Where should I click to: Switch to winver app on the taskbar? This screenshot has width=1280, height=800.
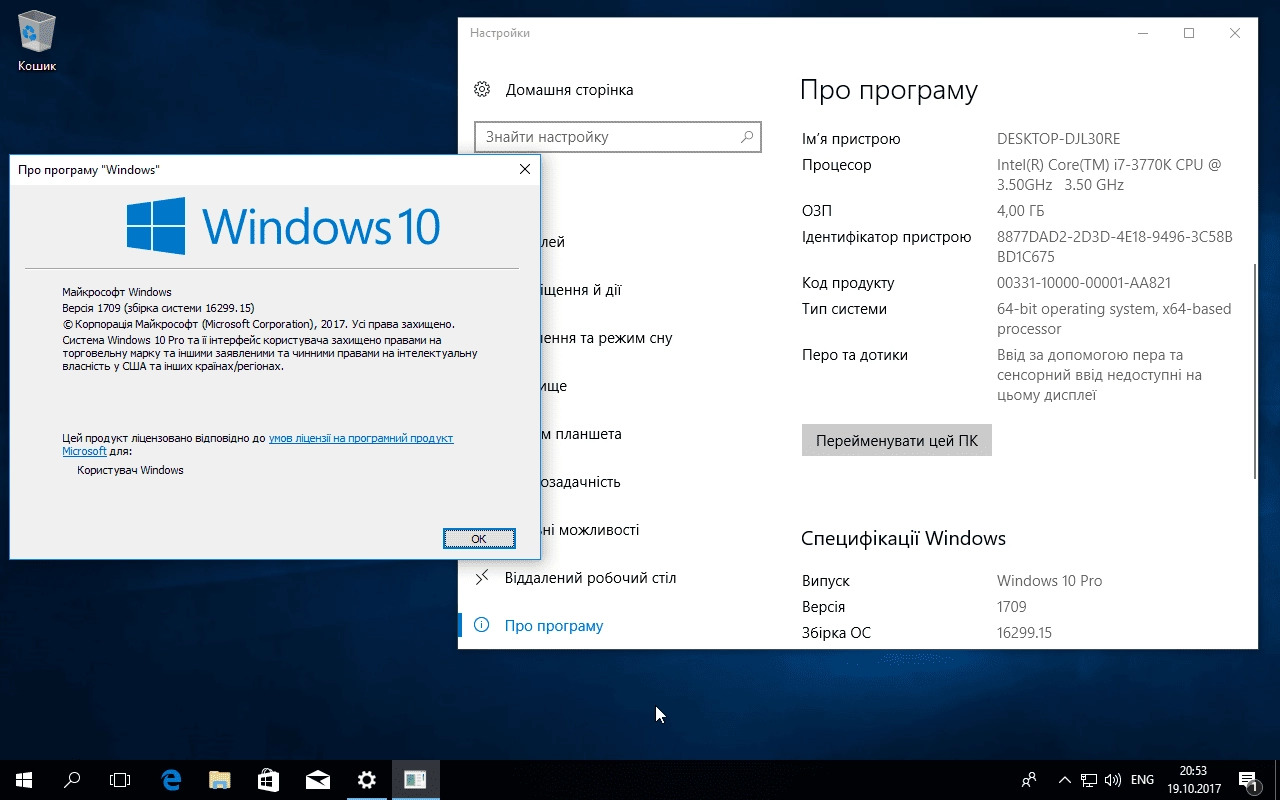(416, 779)
